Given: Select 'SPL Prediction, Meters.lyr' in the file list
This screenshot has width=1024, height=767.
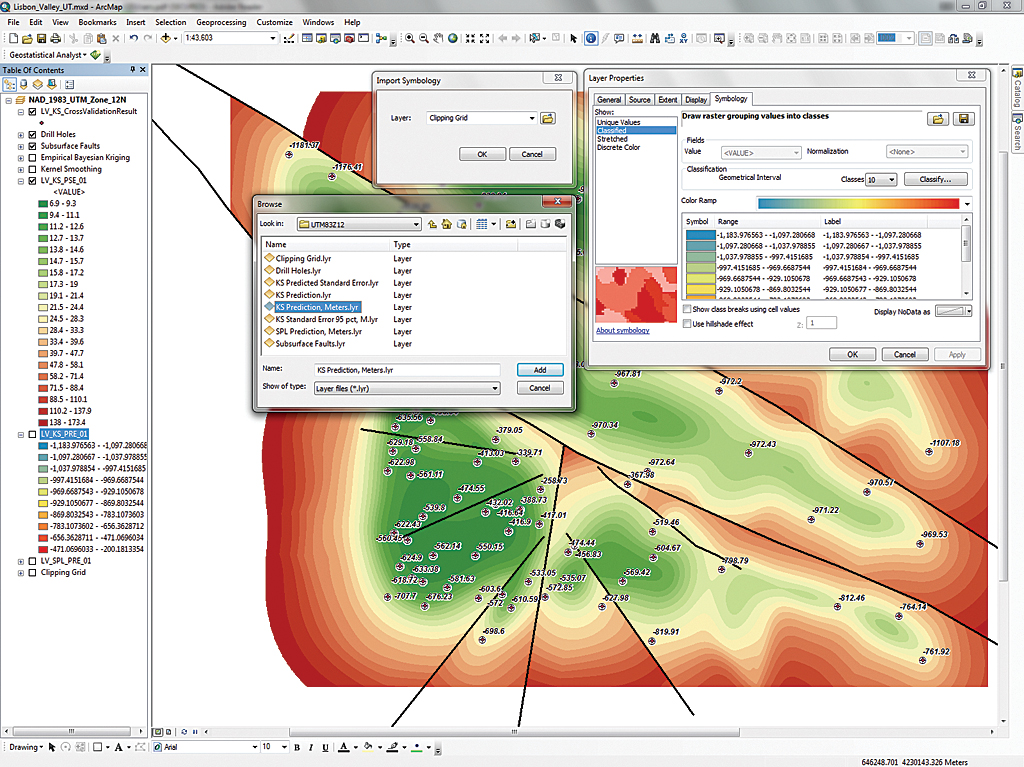Looking at the screenshot, I should point(318,332).
